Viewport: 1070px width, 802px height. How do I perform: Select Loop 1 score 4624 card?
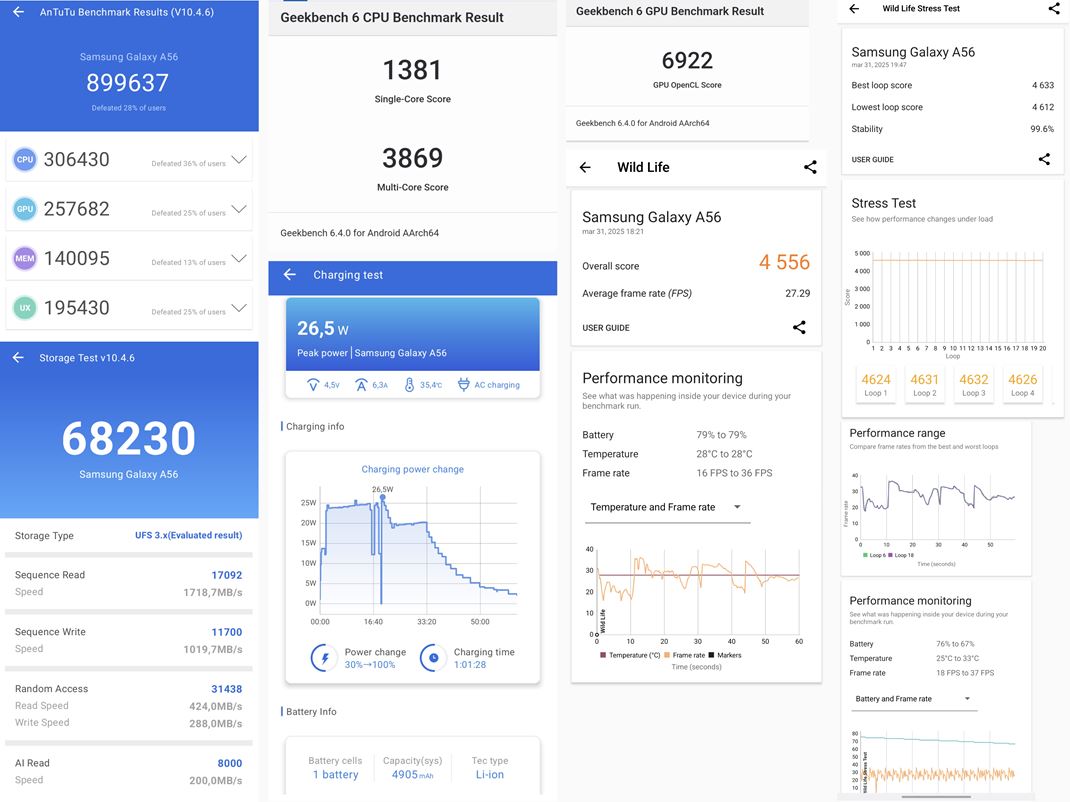[876, 385]
